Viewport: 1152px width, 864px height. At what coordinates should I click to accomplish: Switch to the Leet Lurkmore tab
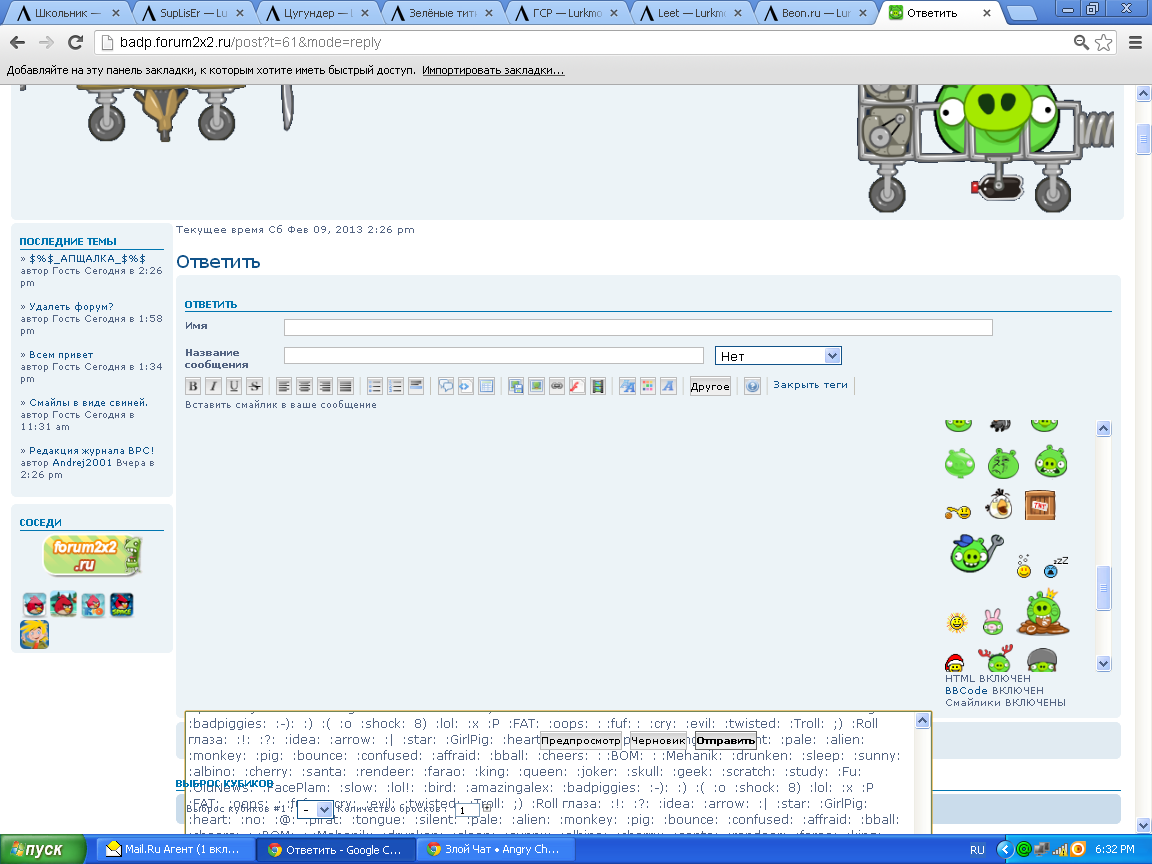point(692,12)
